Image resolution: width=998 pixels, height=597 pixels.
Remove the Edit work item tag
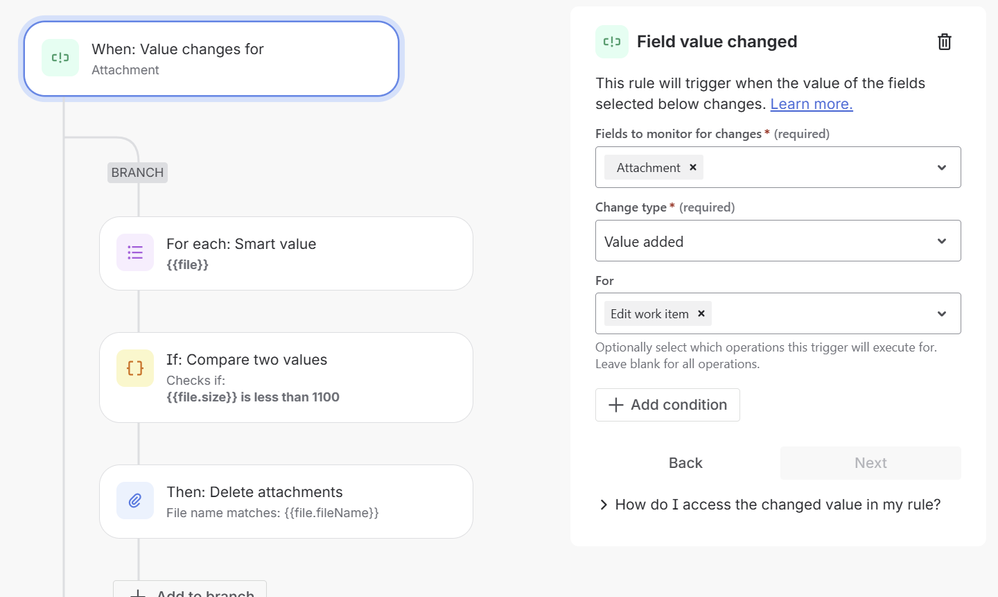click(x=702, y=314)
